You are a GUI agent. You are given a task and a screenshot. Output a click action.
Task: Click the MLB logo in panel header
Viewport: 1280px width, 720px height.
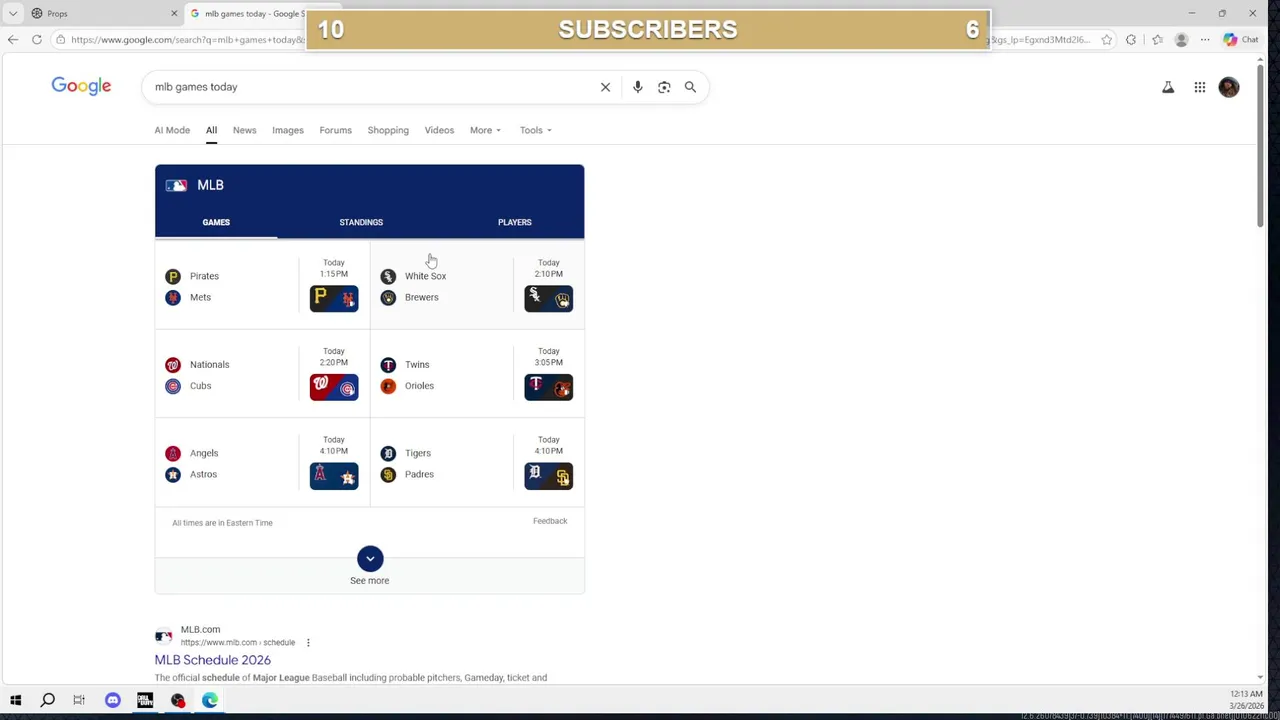pos(176,185)
